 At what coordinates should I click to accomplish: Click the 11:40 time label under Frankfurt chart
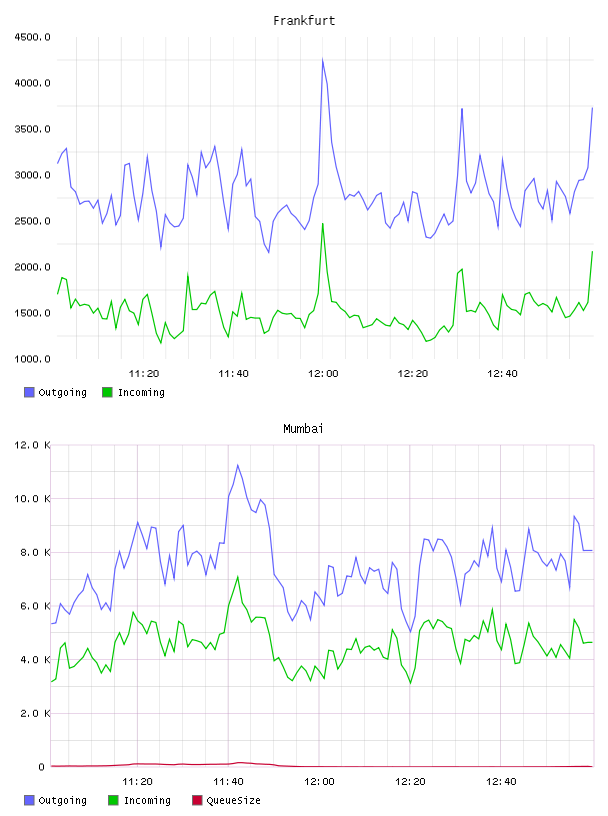(233, 374)
